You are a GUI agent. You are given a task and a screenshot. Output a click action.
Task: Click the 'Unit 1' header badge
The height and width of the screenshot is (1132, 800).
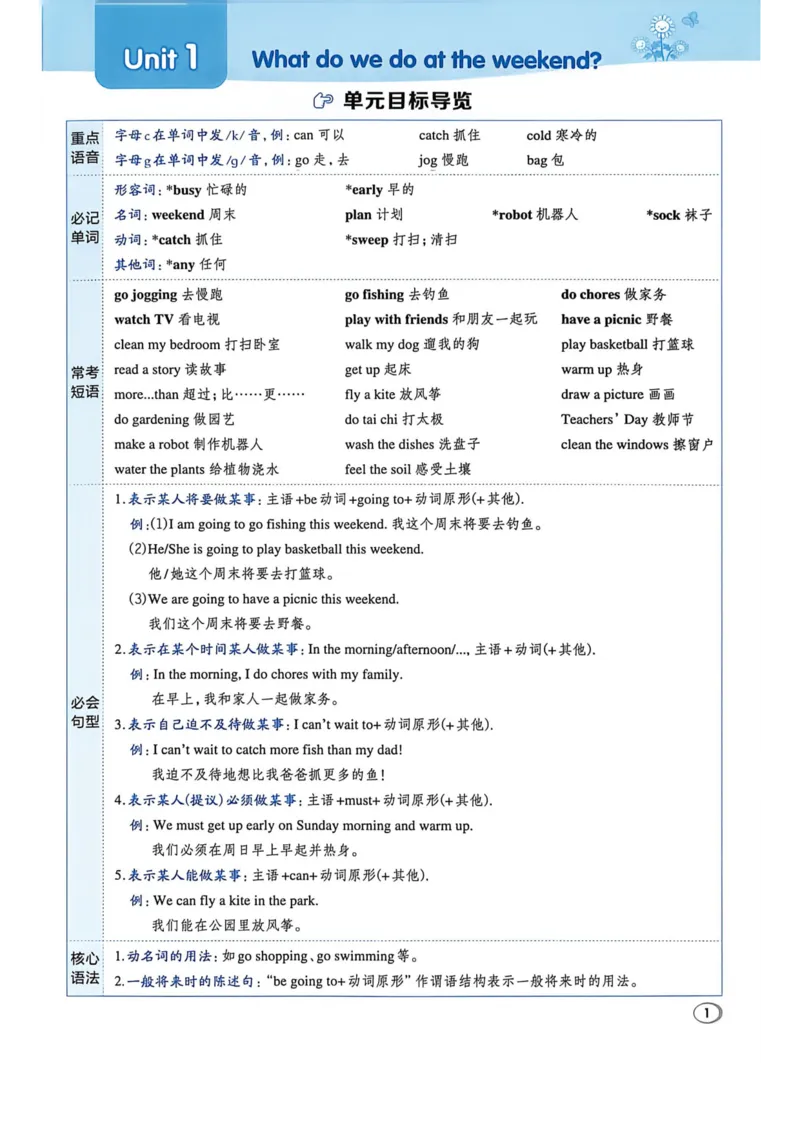161,58
